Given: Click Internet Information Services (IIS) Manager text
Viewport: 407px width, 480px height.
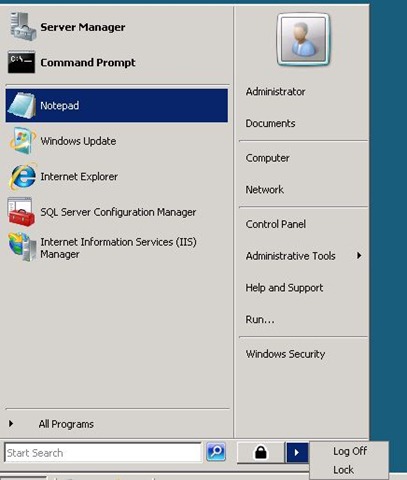Looking at the screenshot, I should pos(118,248).
